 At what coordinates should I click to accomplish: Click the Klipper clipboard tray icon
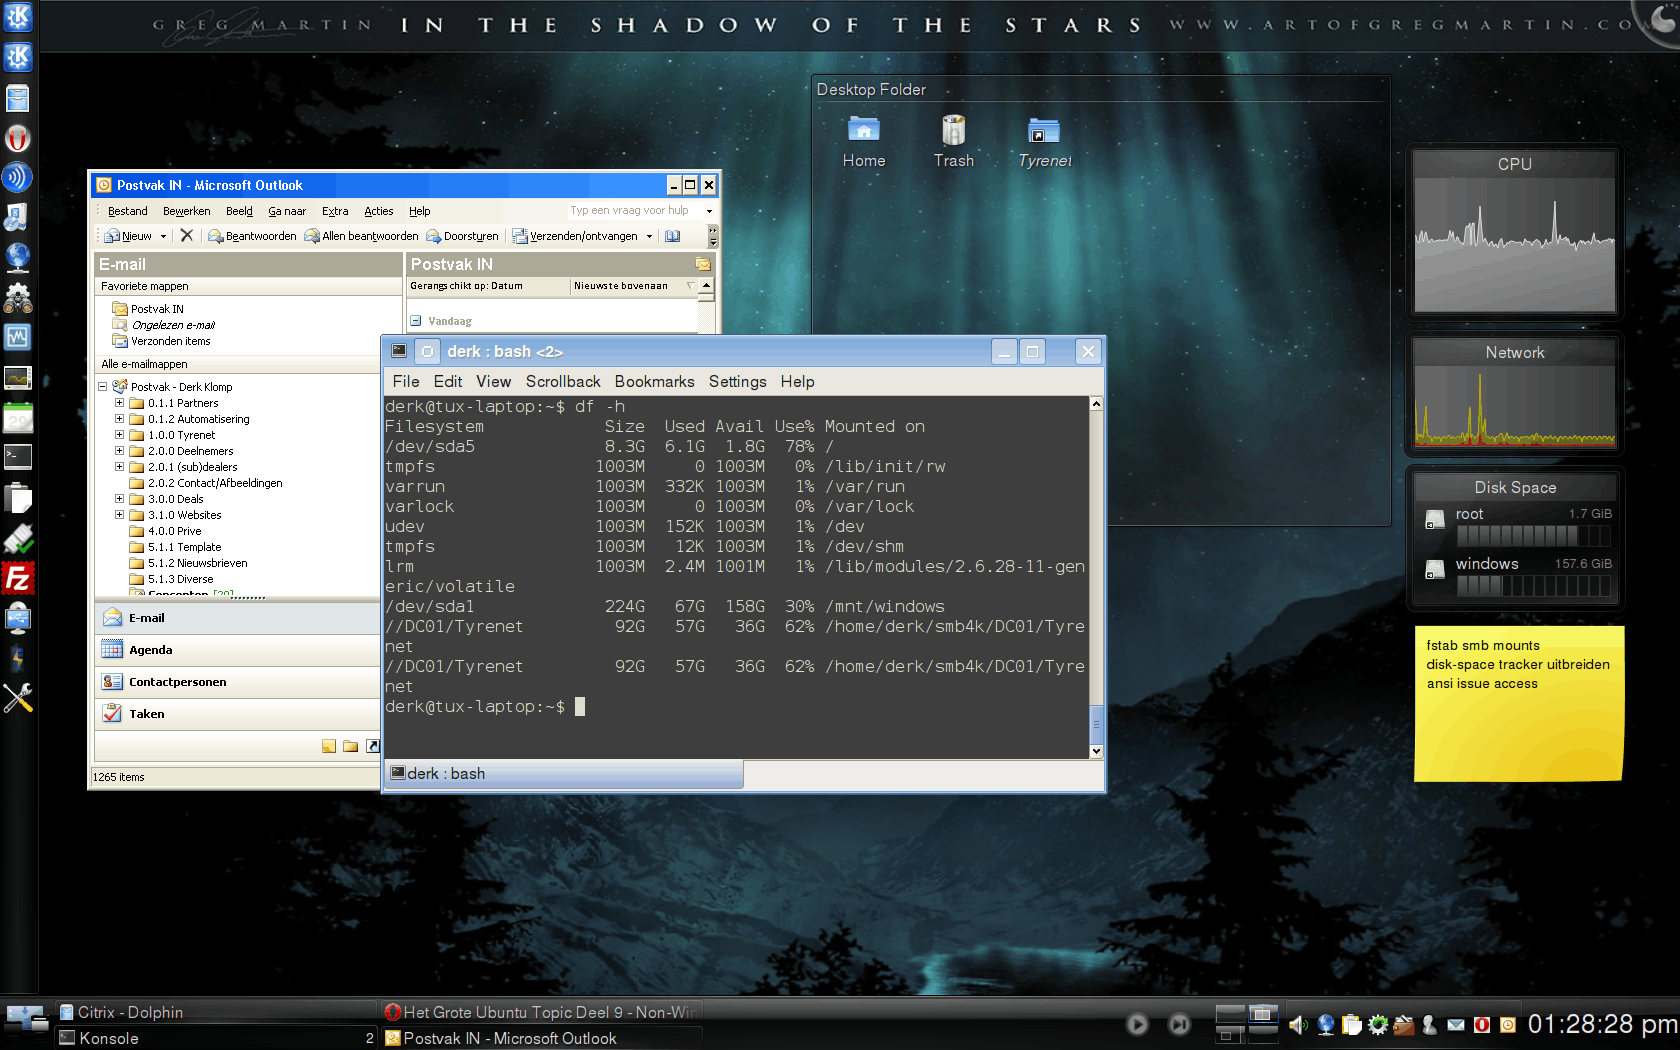[x=1351, y=1024]
